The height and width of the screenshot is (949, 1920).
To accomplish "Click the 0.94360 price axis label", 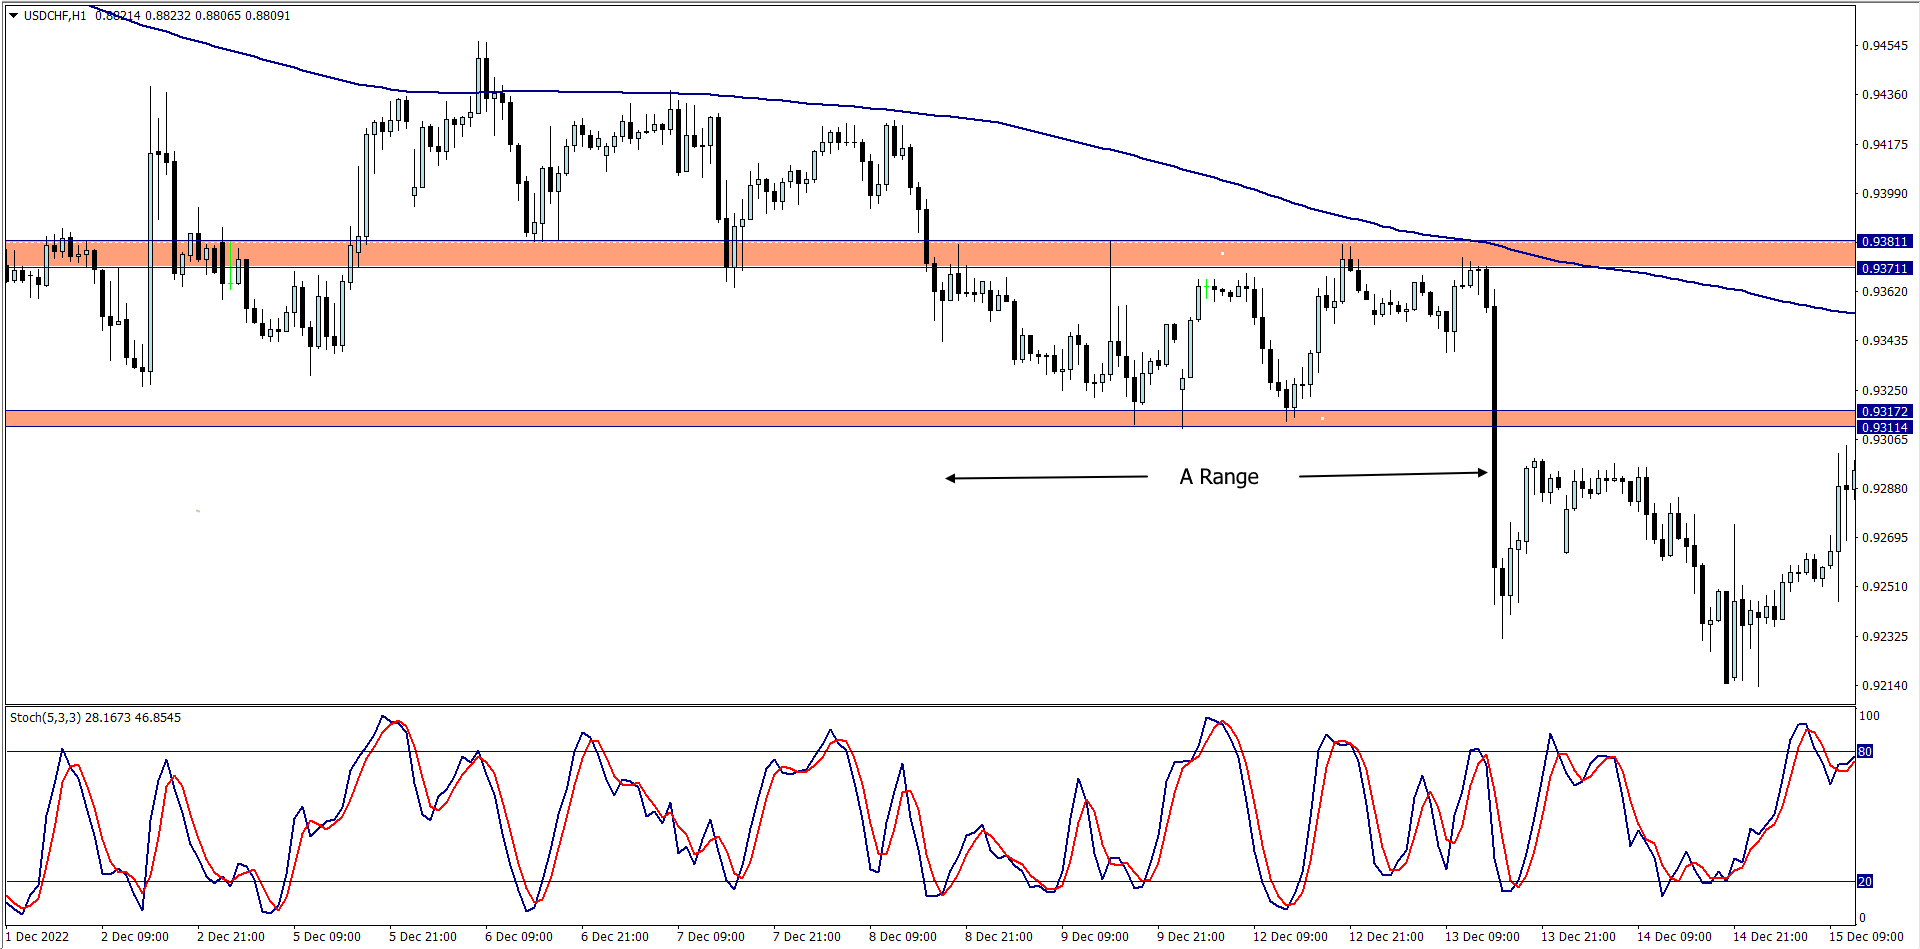I will (x=1885, y=95).
